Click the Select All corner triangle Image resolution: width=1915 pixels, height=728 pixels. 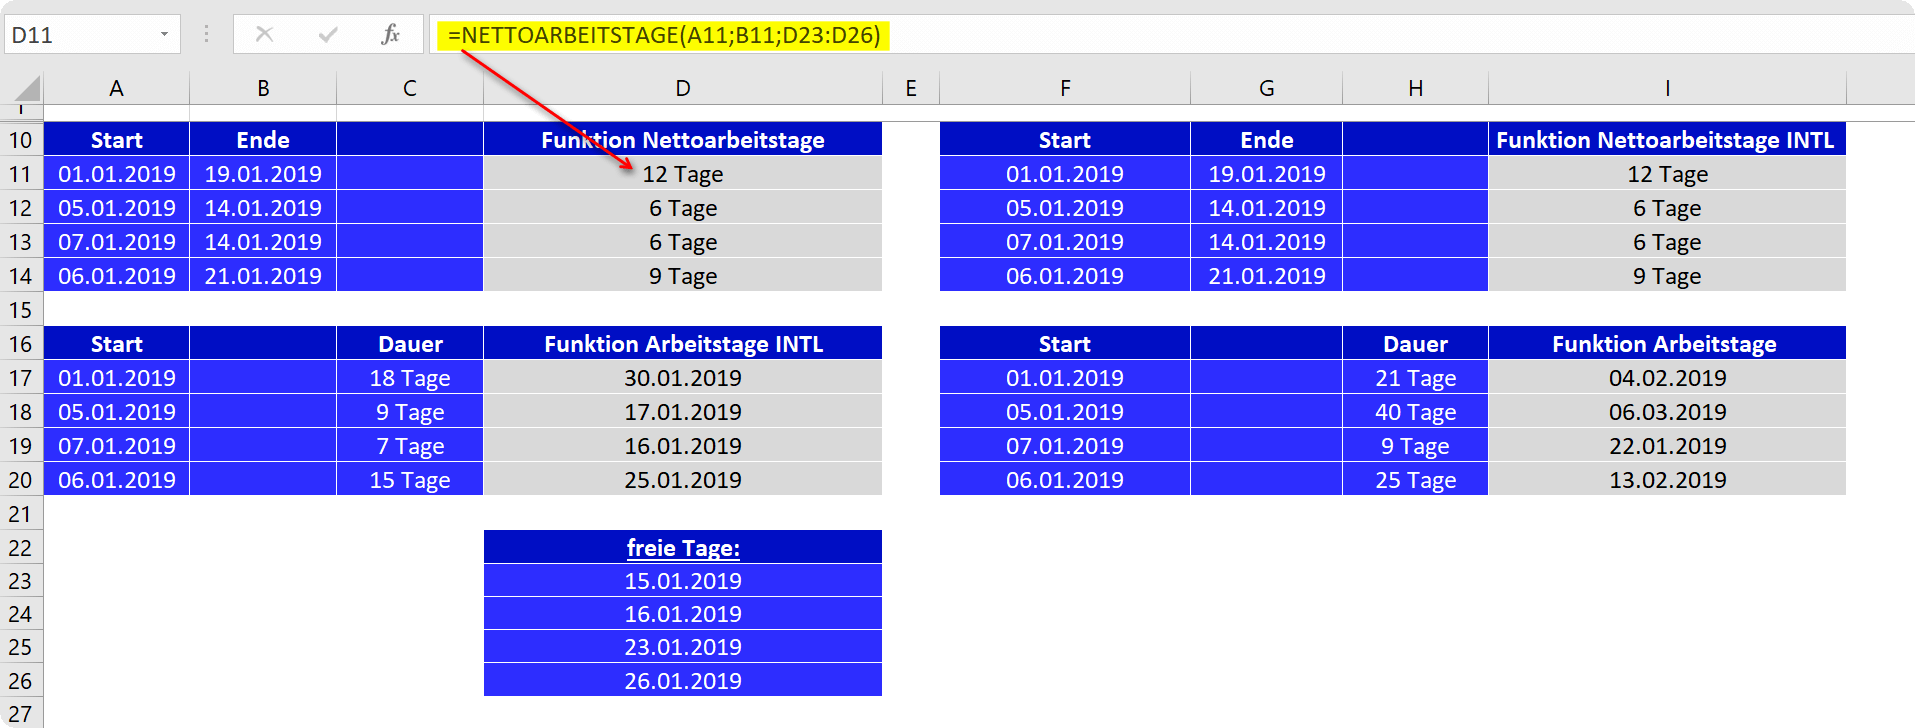(22, 88)
